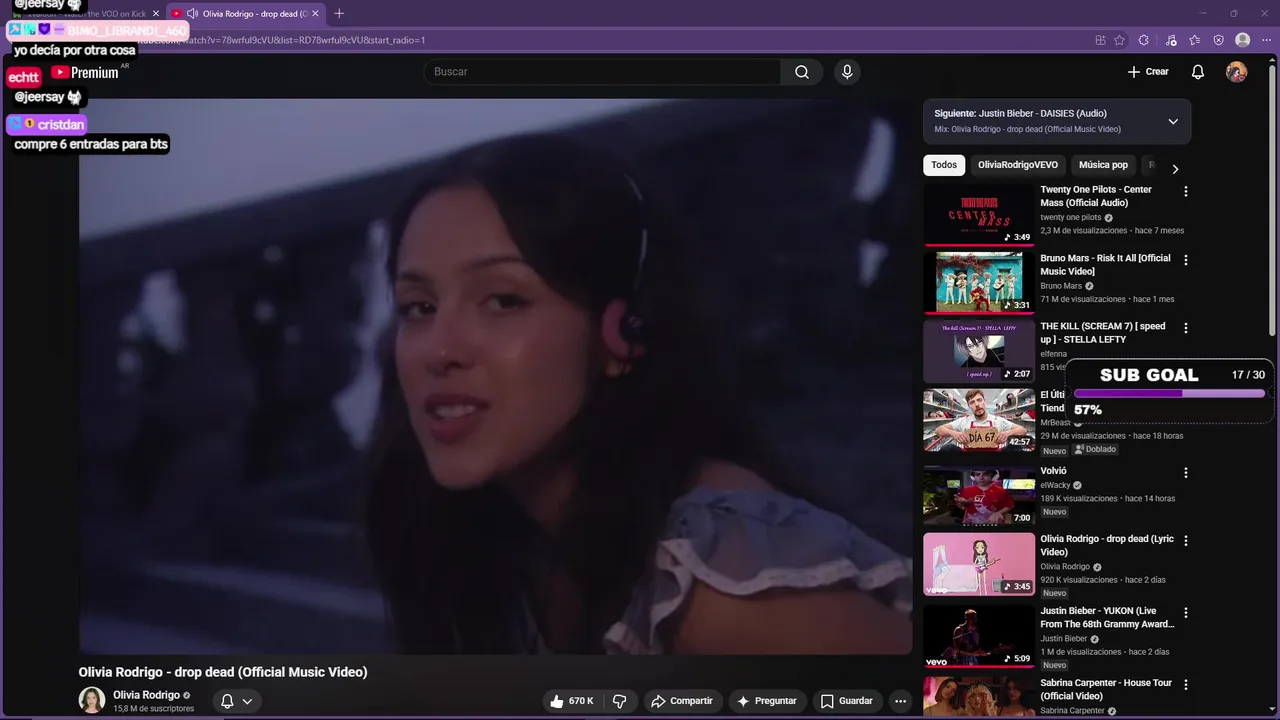Bookmark this page with the star icon

1119,40
